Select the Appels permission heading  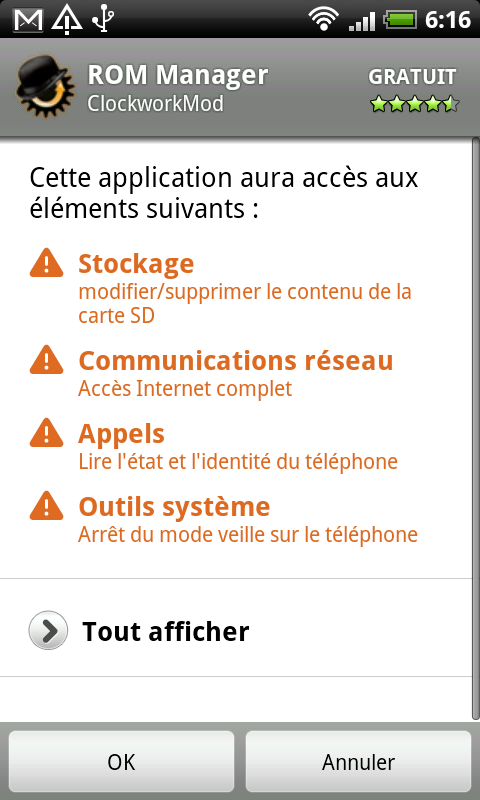(121, 434)
